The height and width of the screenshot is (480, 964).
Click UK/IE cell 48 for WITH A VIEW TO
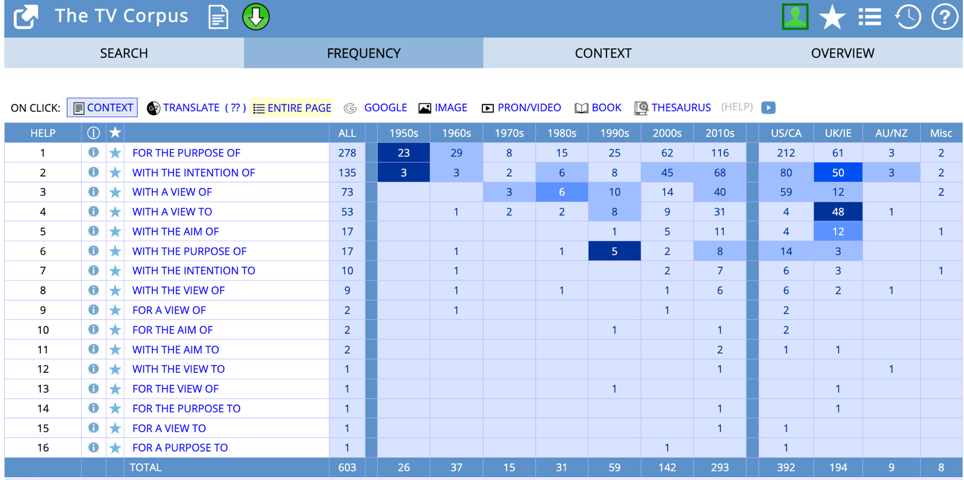pyautogui.click(x=838, y=212)
